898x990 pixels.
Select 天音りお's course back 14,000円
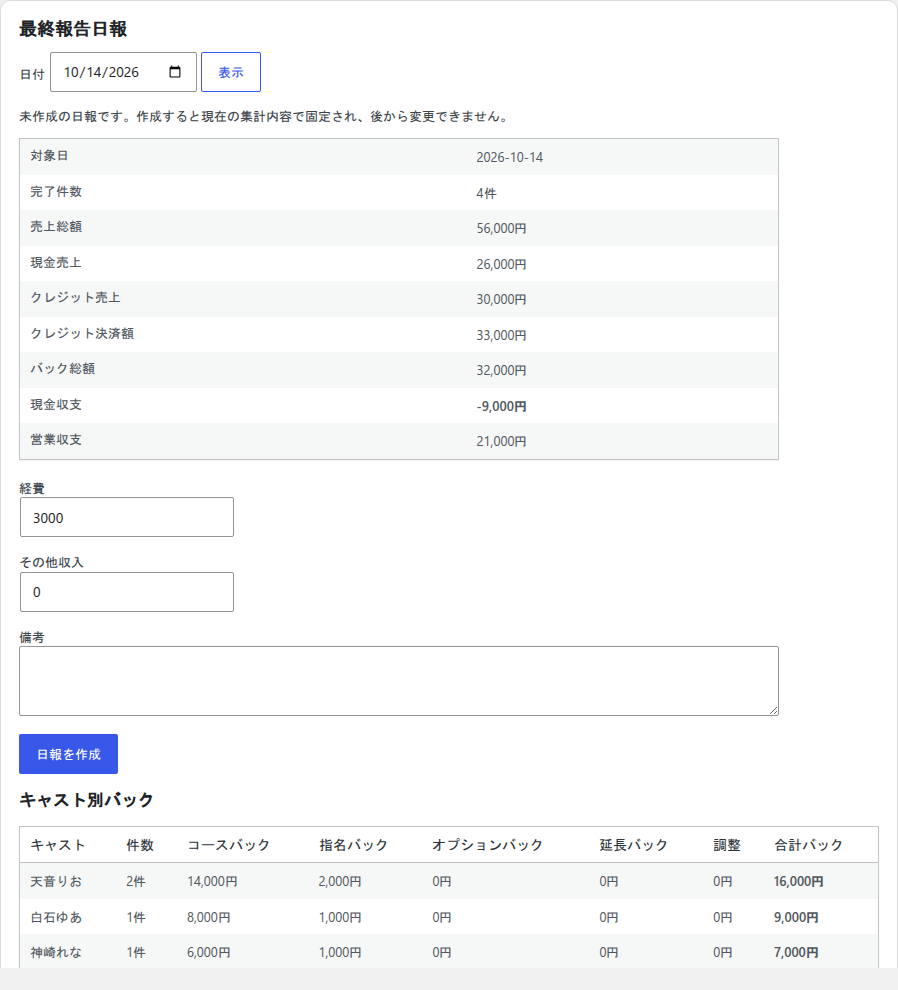tap(212, 881)
